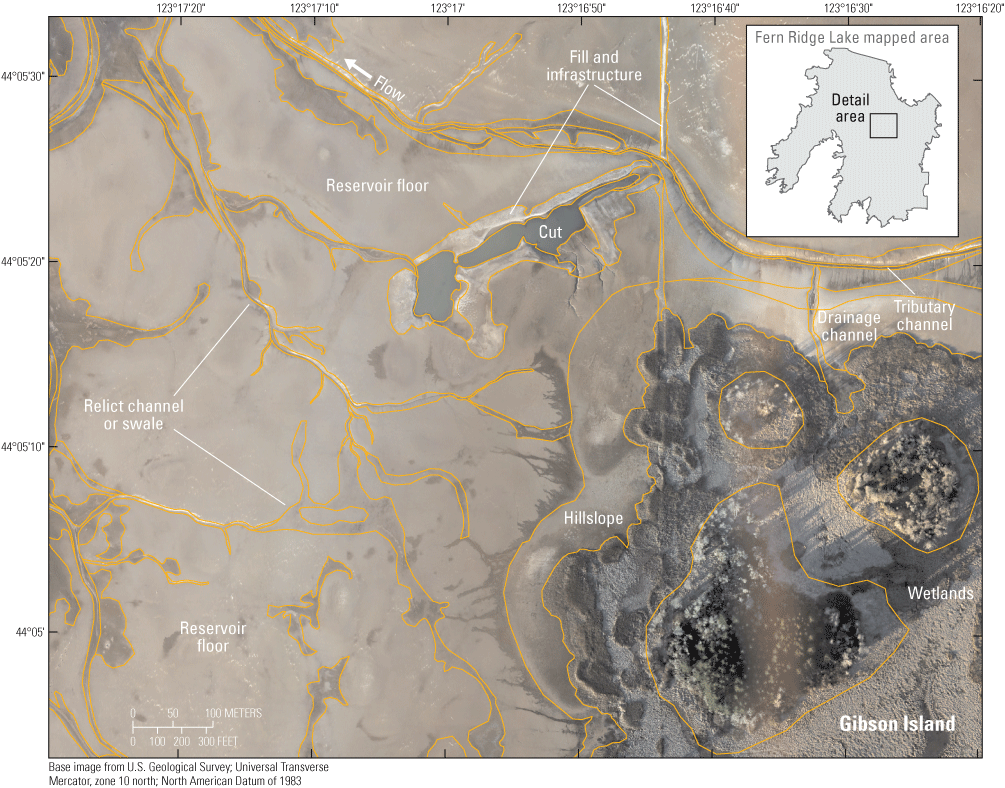The width and height of the screenshot is (1005, 788).
Task: Open the lower Reservoir floor label
Action: click(x=213, y=637)
